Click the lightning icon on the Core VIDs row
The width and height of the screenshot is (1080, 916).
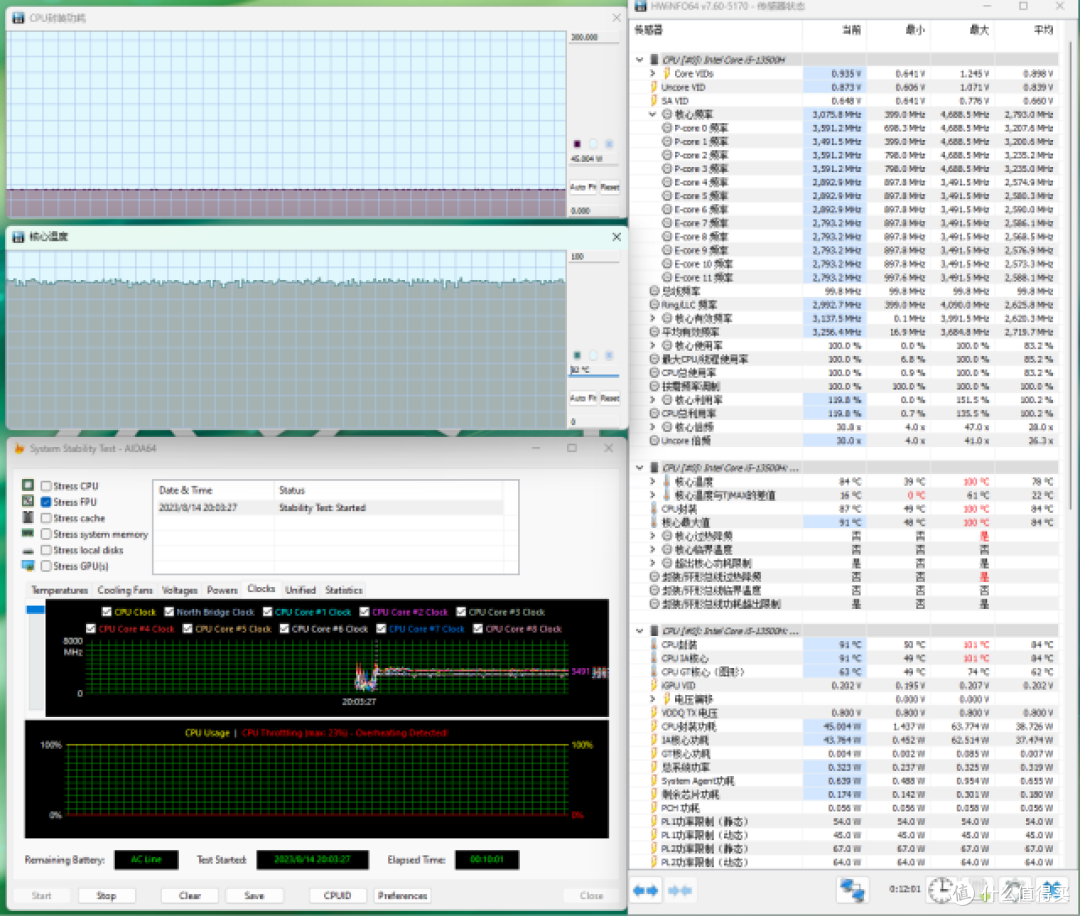[x=667, y=74]
